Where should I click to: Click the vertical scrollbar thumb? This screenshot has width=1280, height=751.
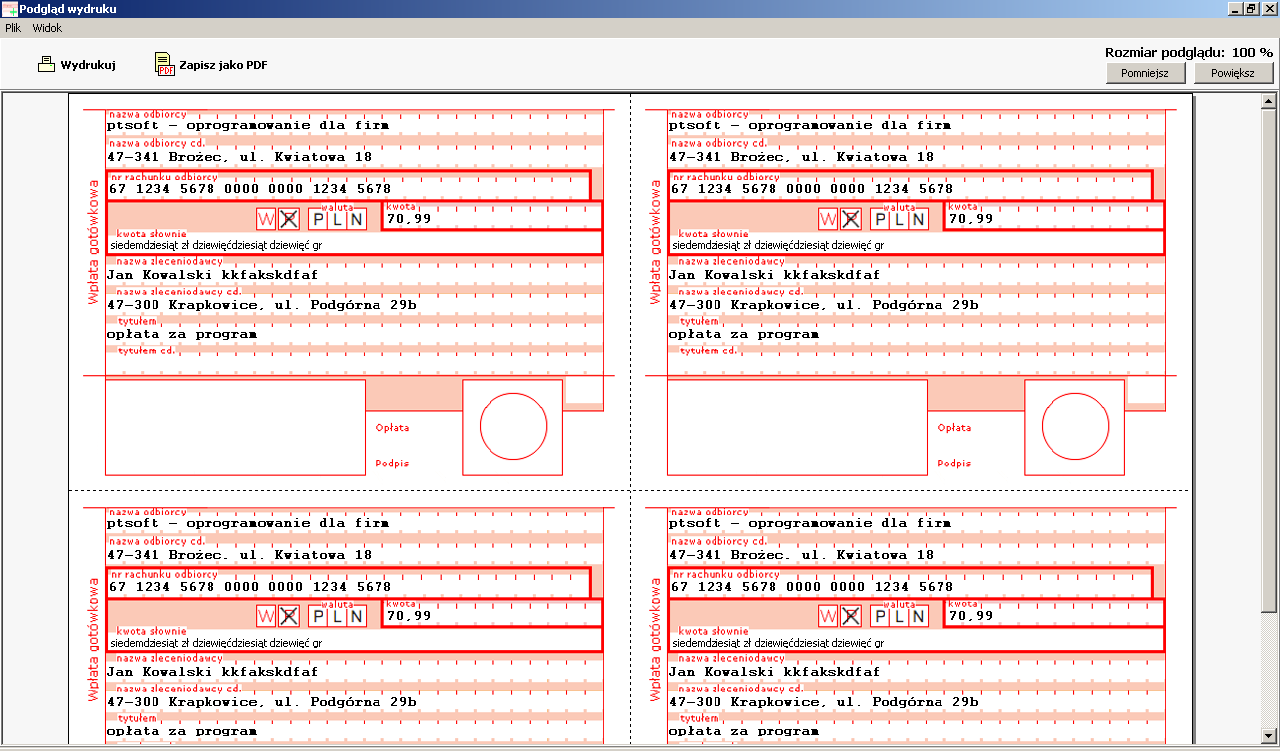click(x=1269, y=361)
